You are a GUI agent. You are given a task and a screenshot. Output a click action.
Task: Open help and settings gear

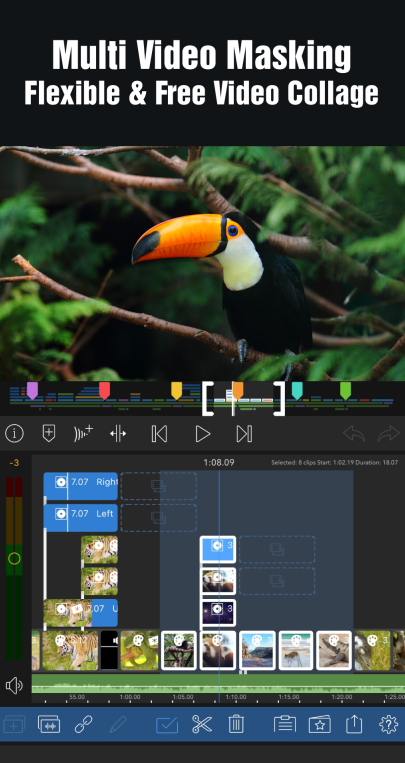point(388,724)
